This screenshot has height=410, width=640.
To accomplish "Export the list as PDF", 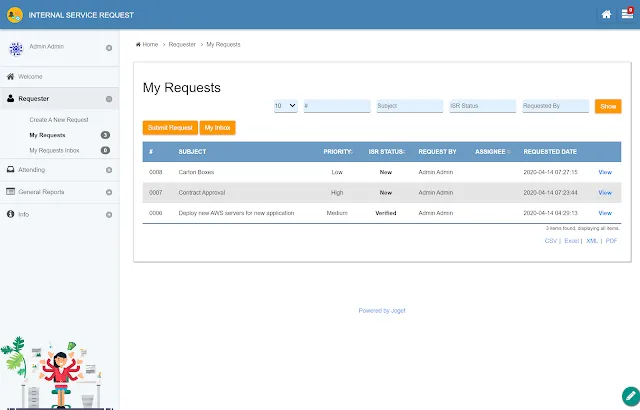I will 611,241.
